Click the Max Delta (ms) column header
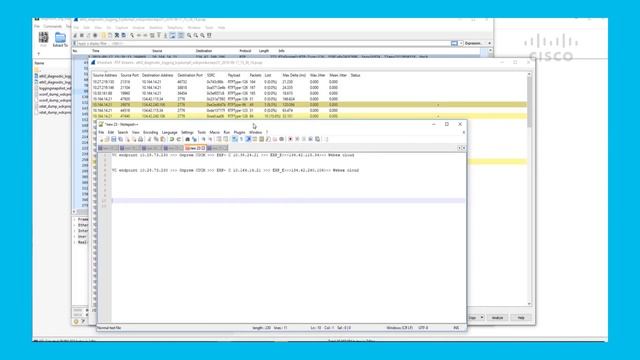Viewport: 640px width, 360px height. [x=294, y=76]
